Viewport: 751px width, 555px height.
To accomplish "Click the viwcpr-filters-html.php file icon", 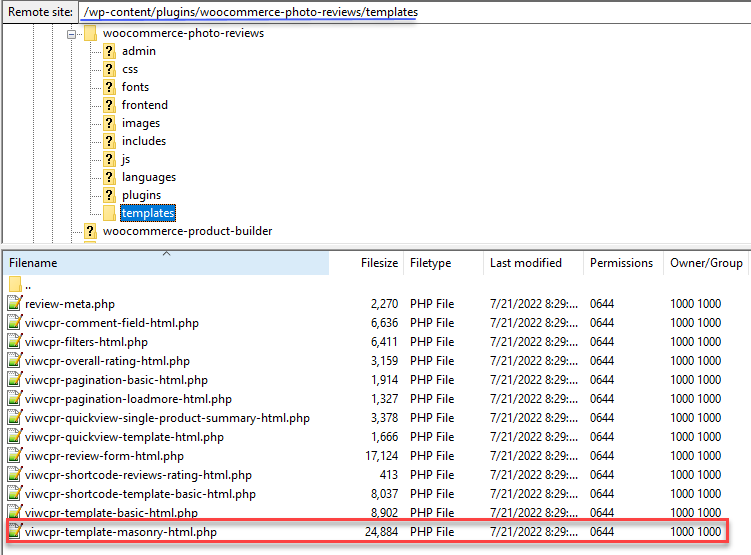I will point(15,341).
